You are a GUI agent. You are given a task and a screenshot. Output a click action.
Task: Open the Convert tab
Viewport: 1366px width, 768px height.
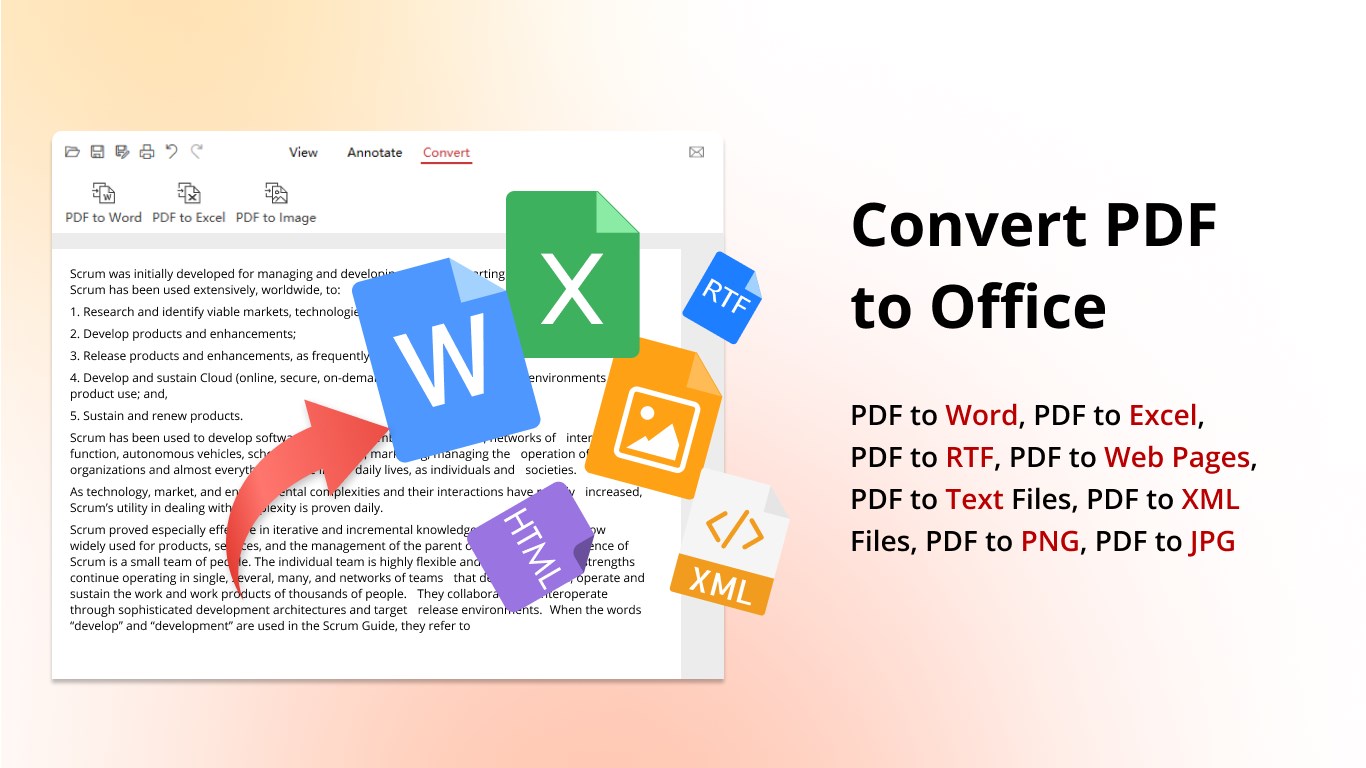point(446,152)
